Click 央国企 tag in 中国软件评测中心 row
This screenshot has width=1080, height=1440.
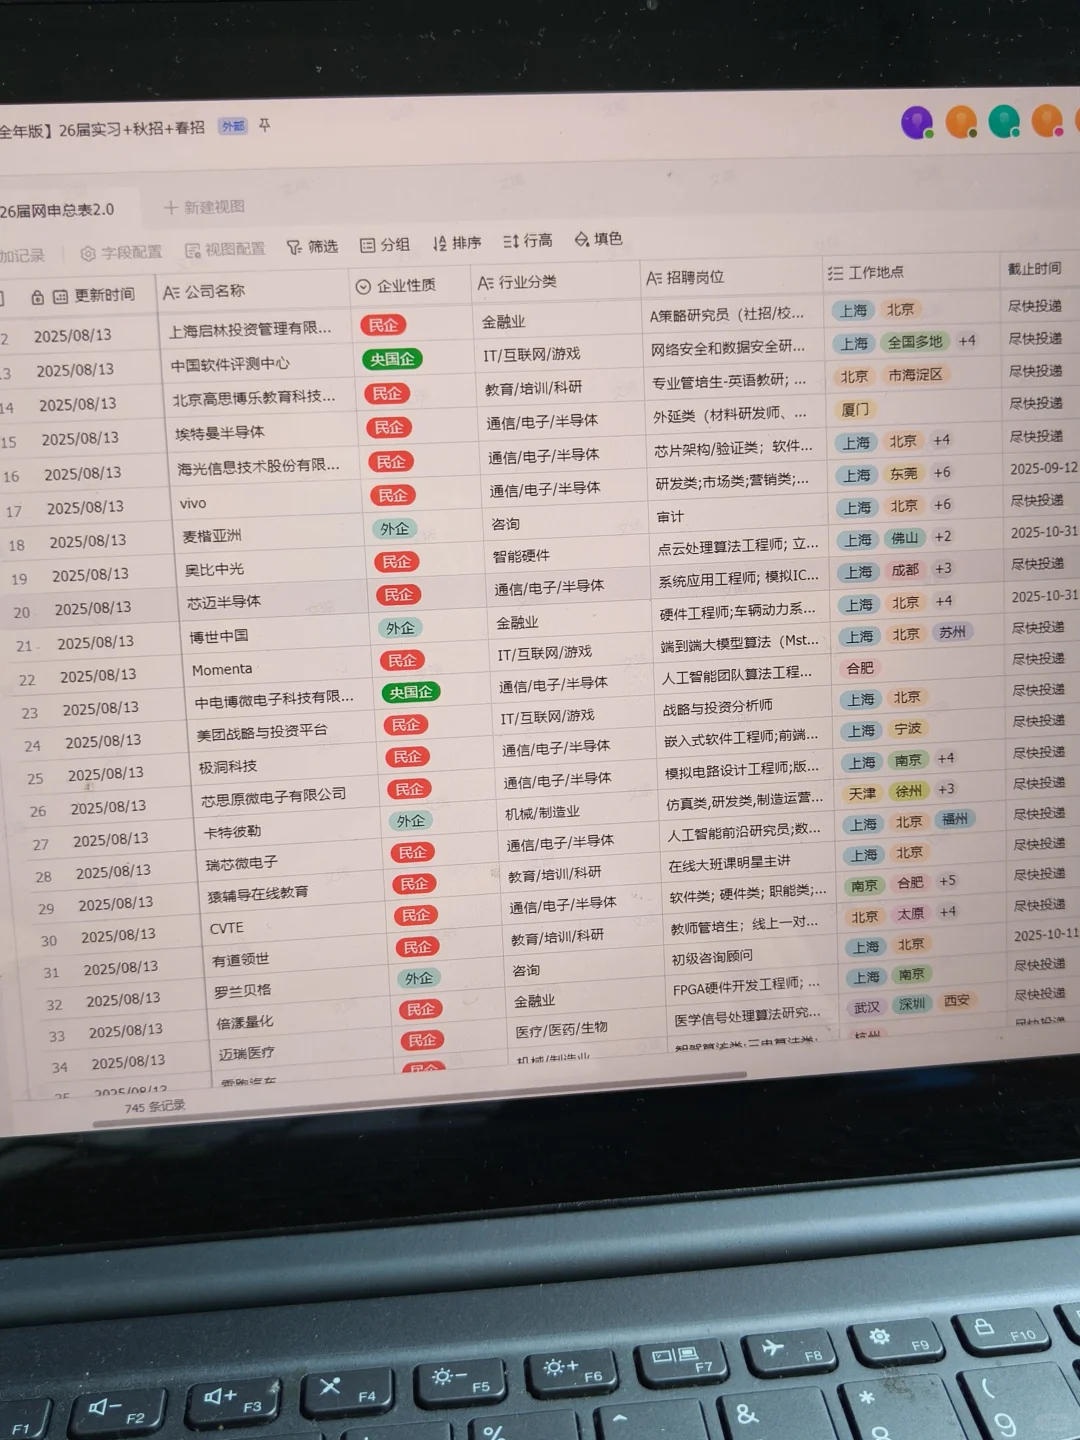click(392, 359)
